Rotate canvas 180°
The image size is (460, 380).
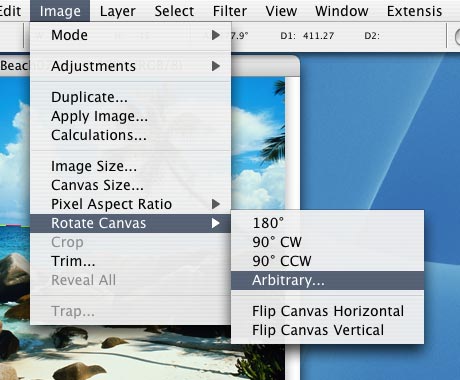click(327, 223)
